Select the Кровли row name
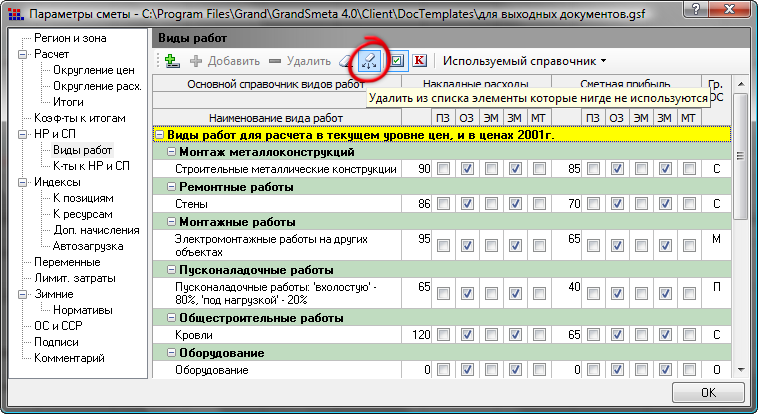The image size is (758, 414). coord(194,335)
